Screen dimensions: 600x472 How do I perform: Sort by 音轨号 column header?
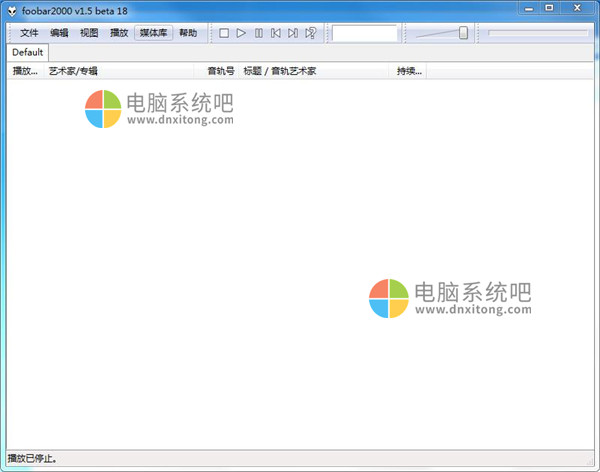(x=217, y=71)
